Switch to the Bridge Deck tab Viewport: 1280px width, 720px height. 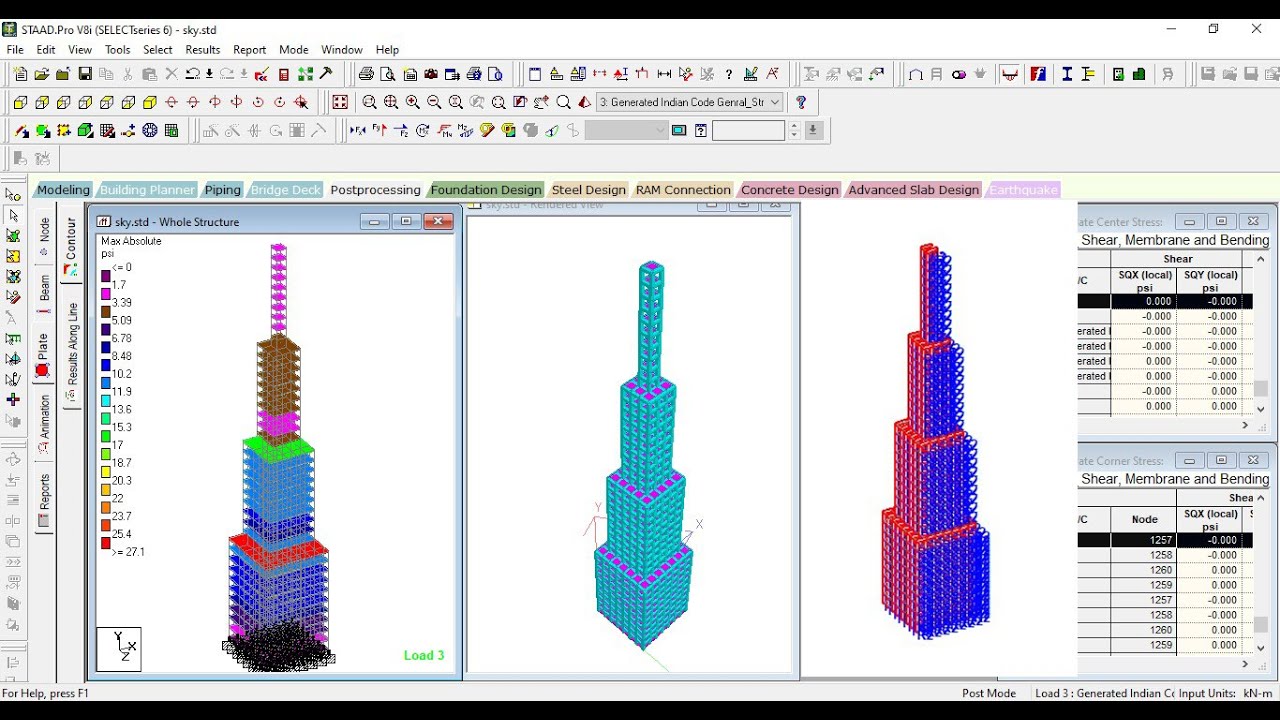[x=286, y=189]
